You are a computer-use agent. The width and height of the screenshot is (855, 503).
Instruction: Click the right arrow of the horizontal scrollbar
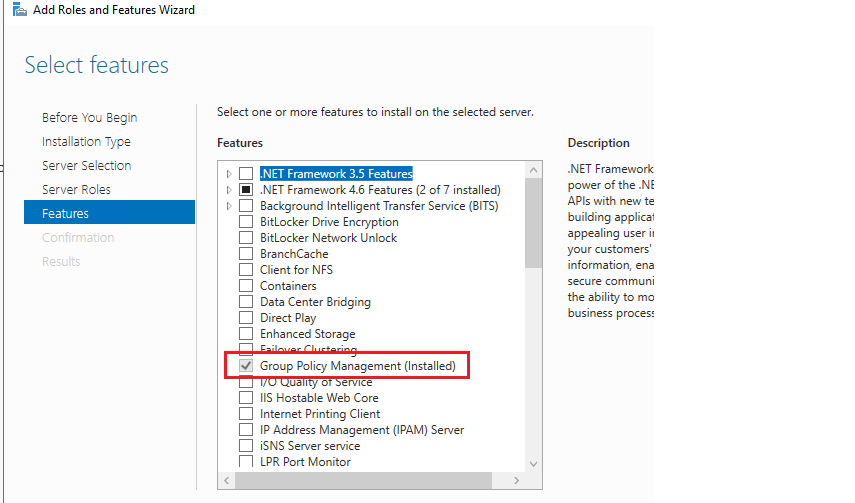click(x=516, y=481)
